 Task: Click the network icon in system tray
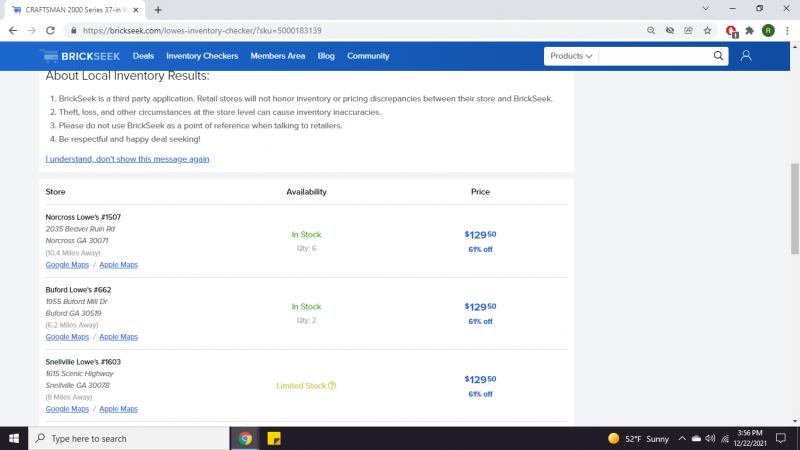tap(725, 438)
